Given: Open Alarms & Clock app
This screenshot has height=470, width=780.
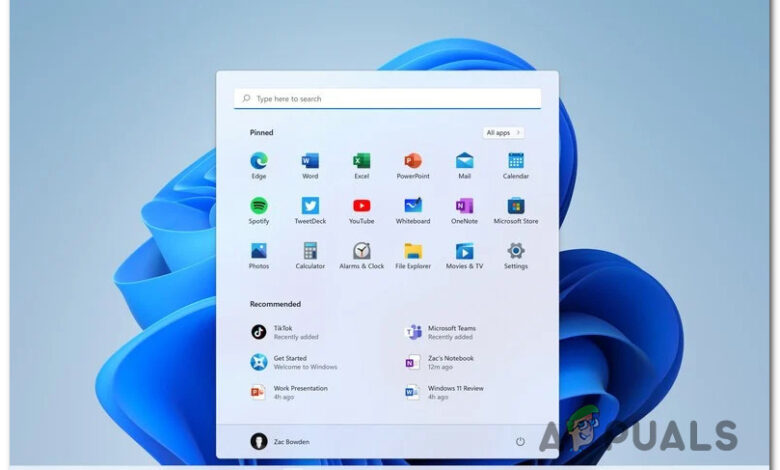Looking at the screenshot, I should coord(362,251).
